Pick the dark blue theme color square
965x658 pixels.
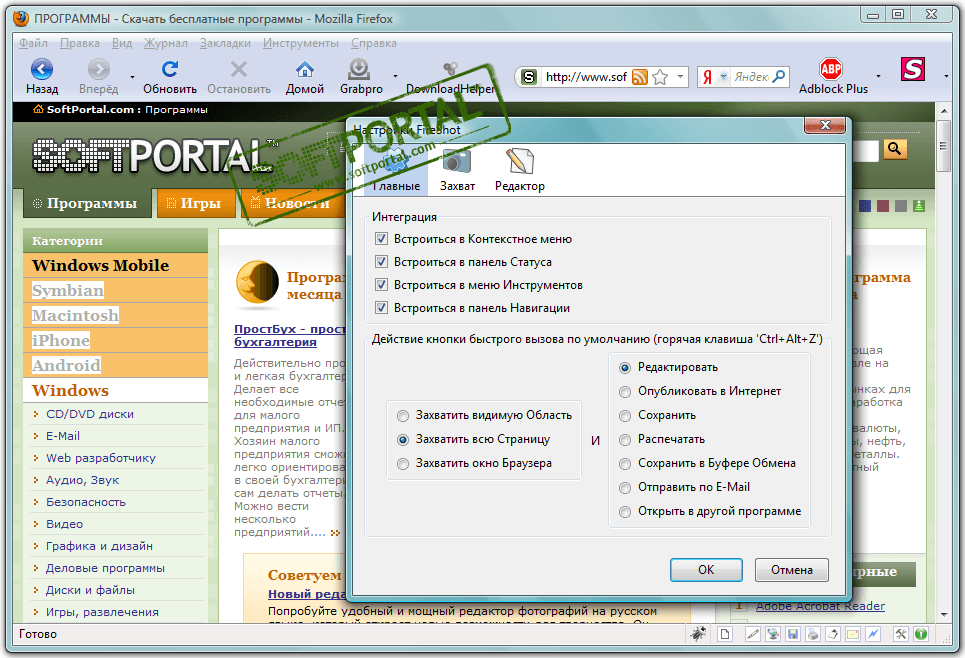pyautogui.click(x=865, y=206)
